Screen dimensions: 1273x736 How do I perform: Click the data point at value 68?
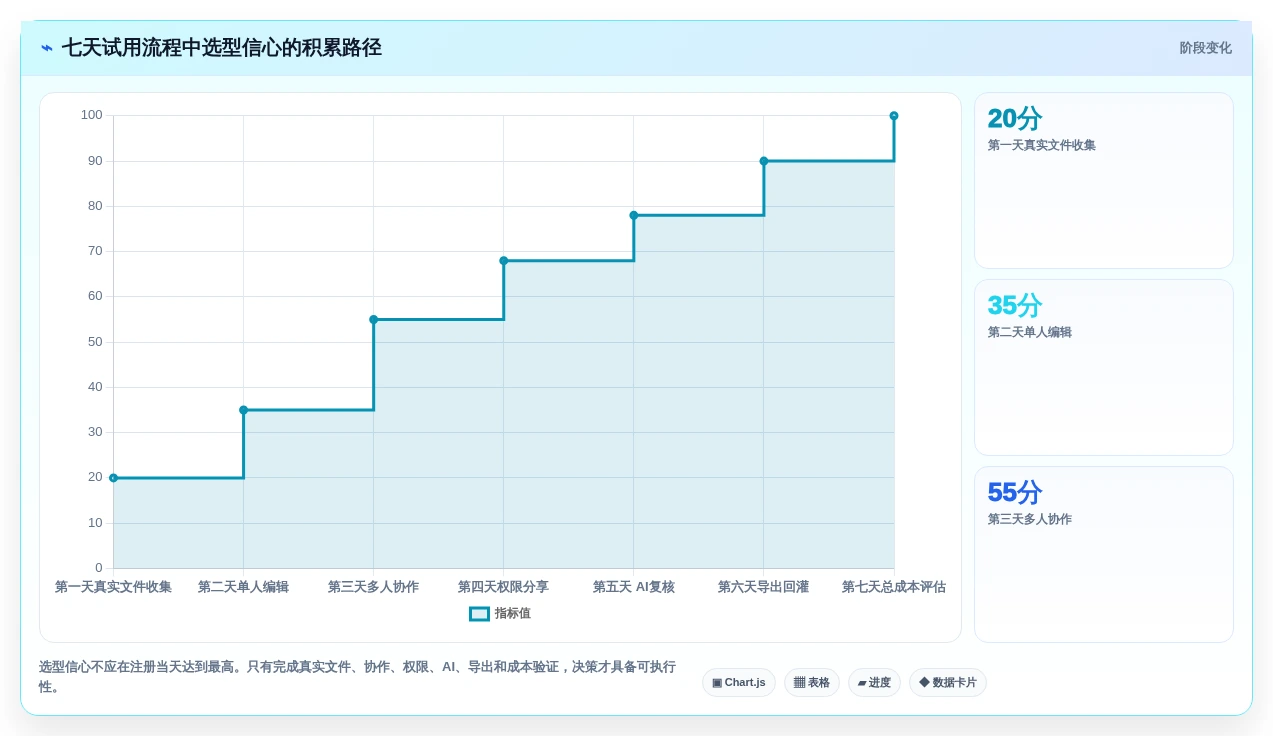[x=503, y=261]
